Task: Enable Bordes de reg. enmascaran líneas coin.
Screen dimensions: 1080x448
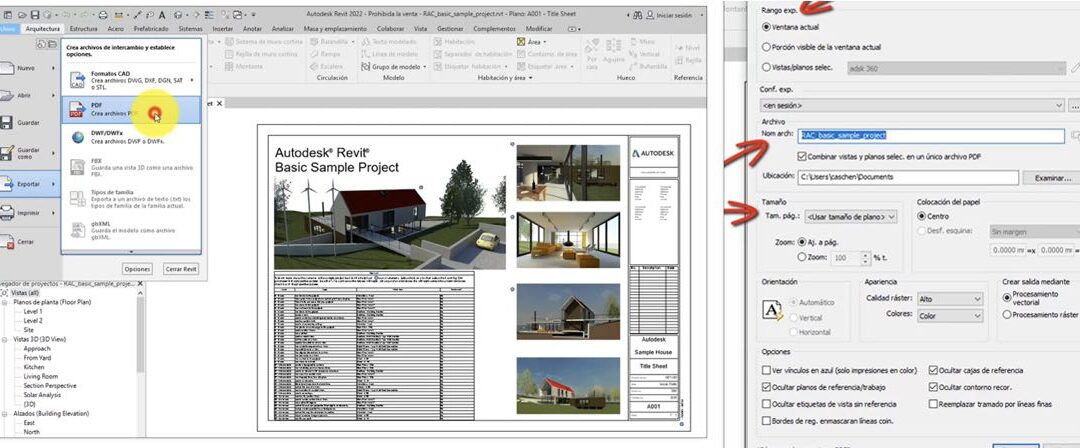Action: tap(767, 420)
